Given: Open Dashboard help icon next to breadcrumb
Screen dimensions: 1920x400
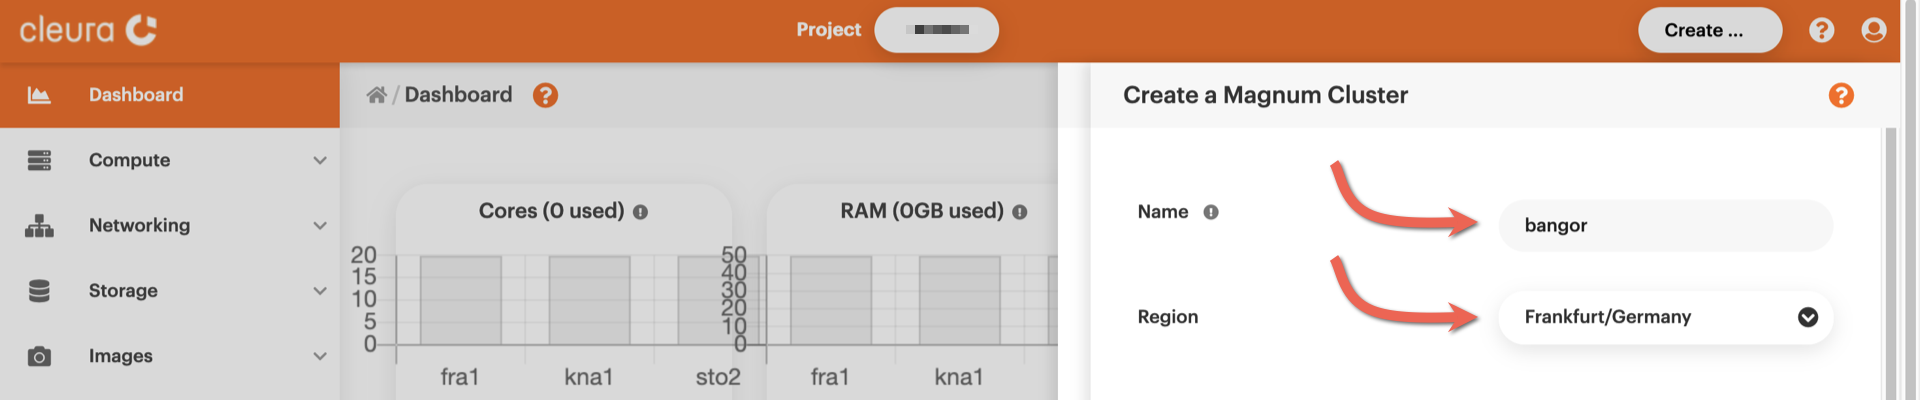Looking at the screenshot, I should point(545,95).
